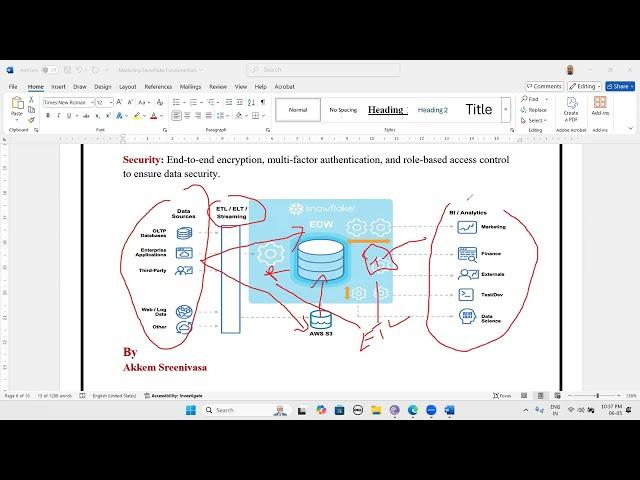
Task: Click the Decrease Indent icon
Action: (x=229, y=102)
